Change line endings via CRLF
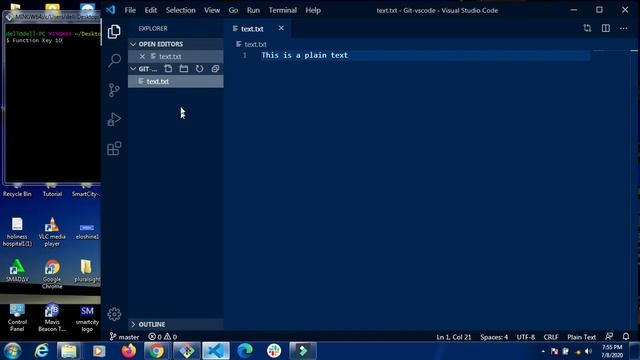This screenshot has width=640, height=360. click(551, 337)
